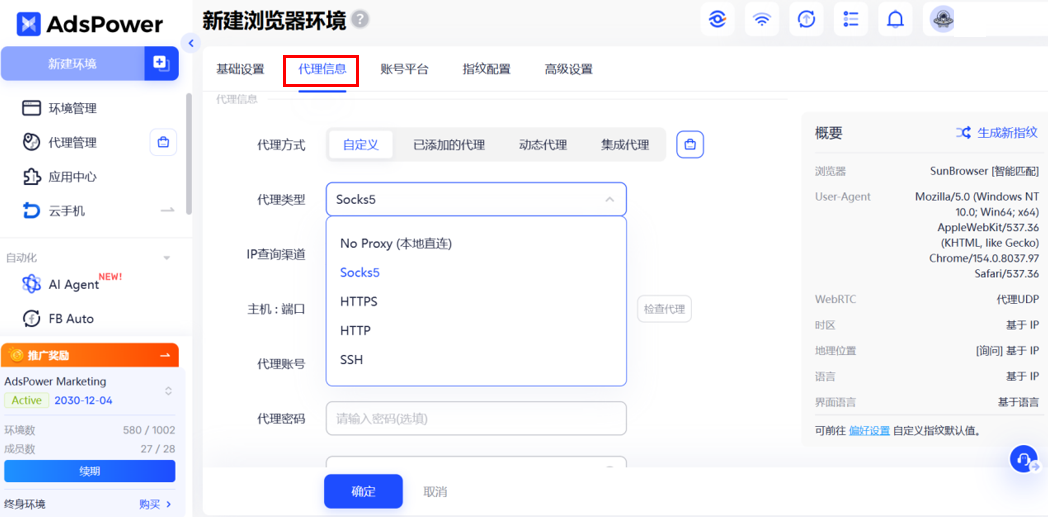Select 动态代理 proxy method

543,145
